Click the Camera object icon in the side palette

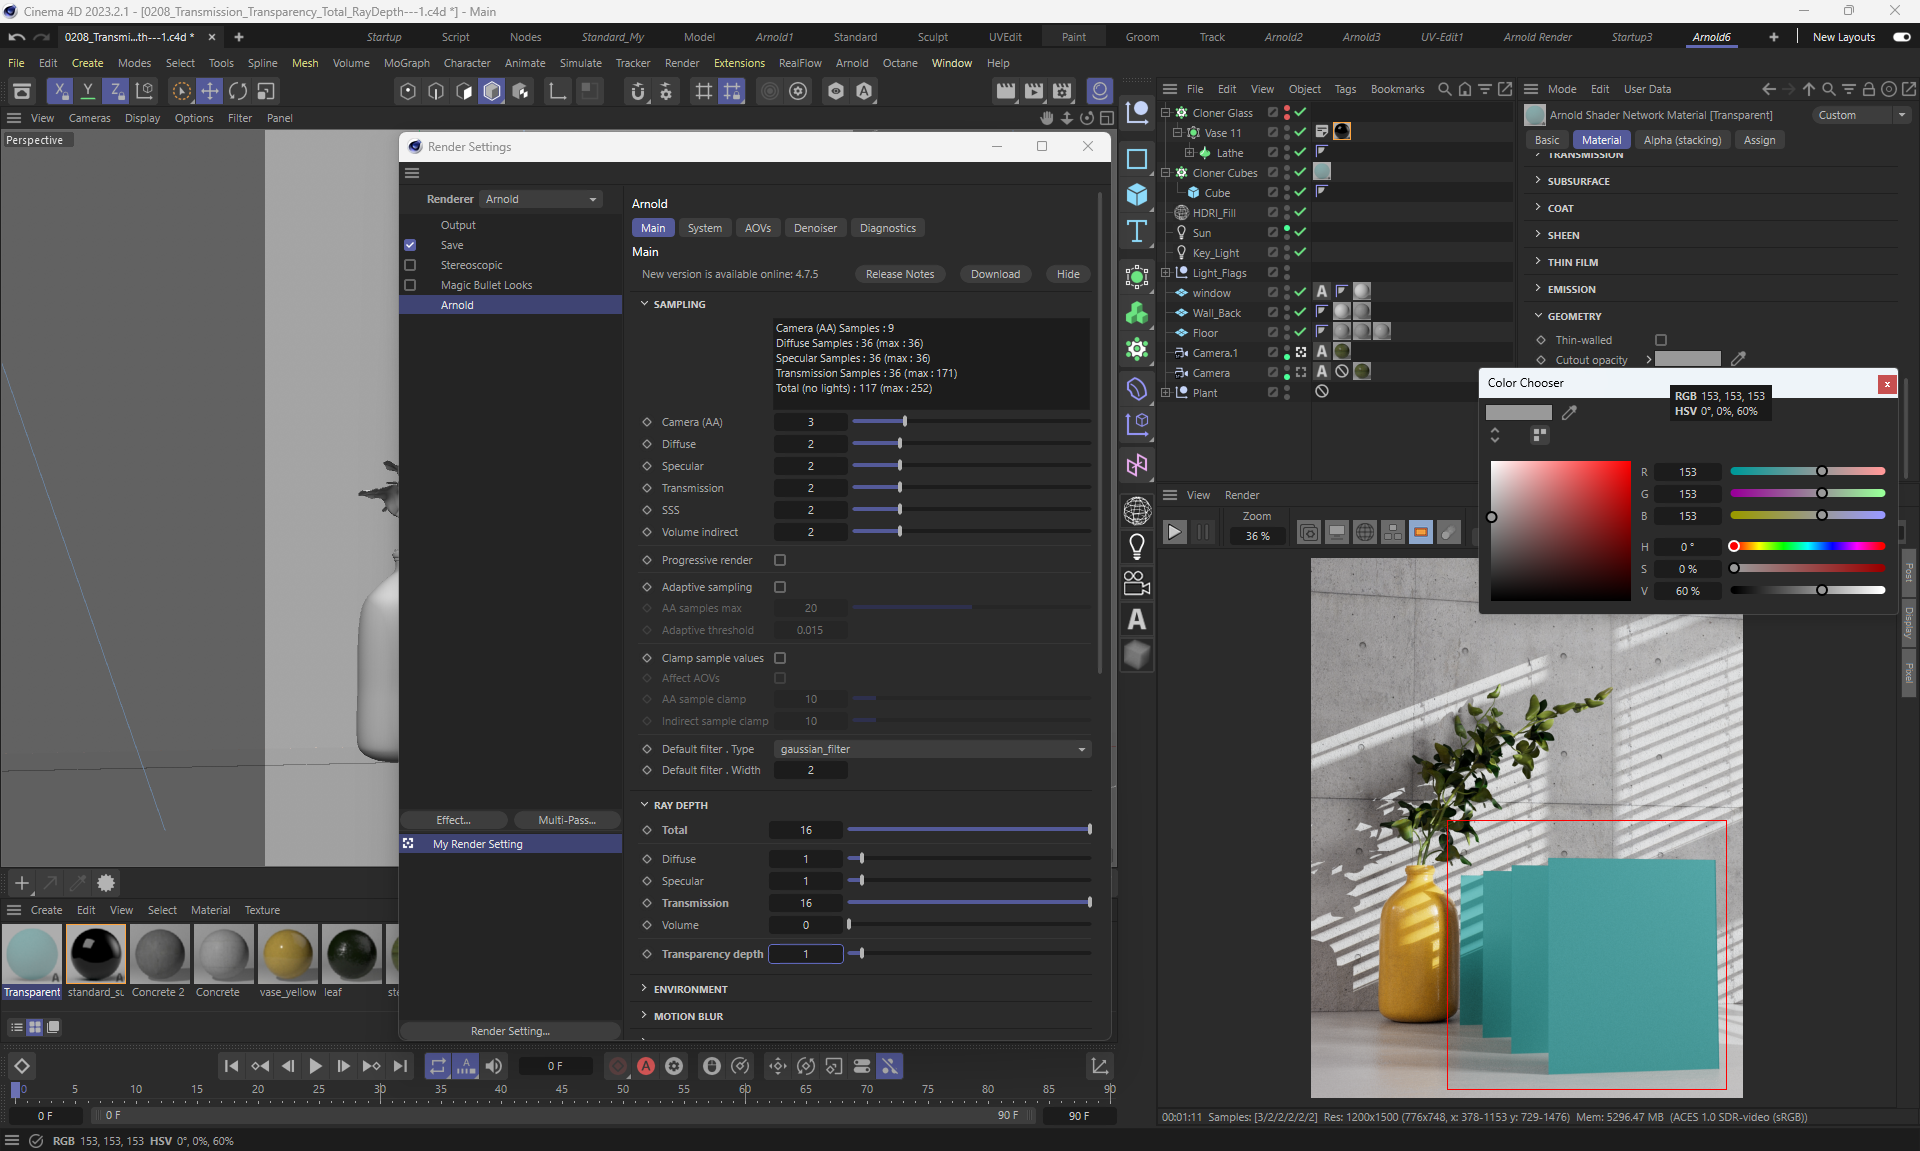[x=1137, y=582]
